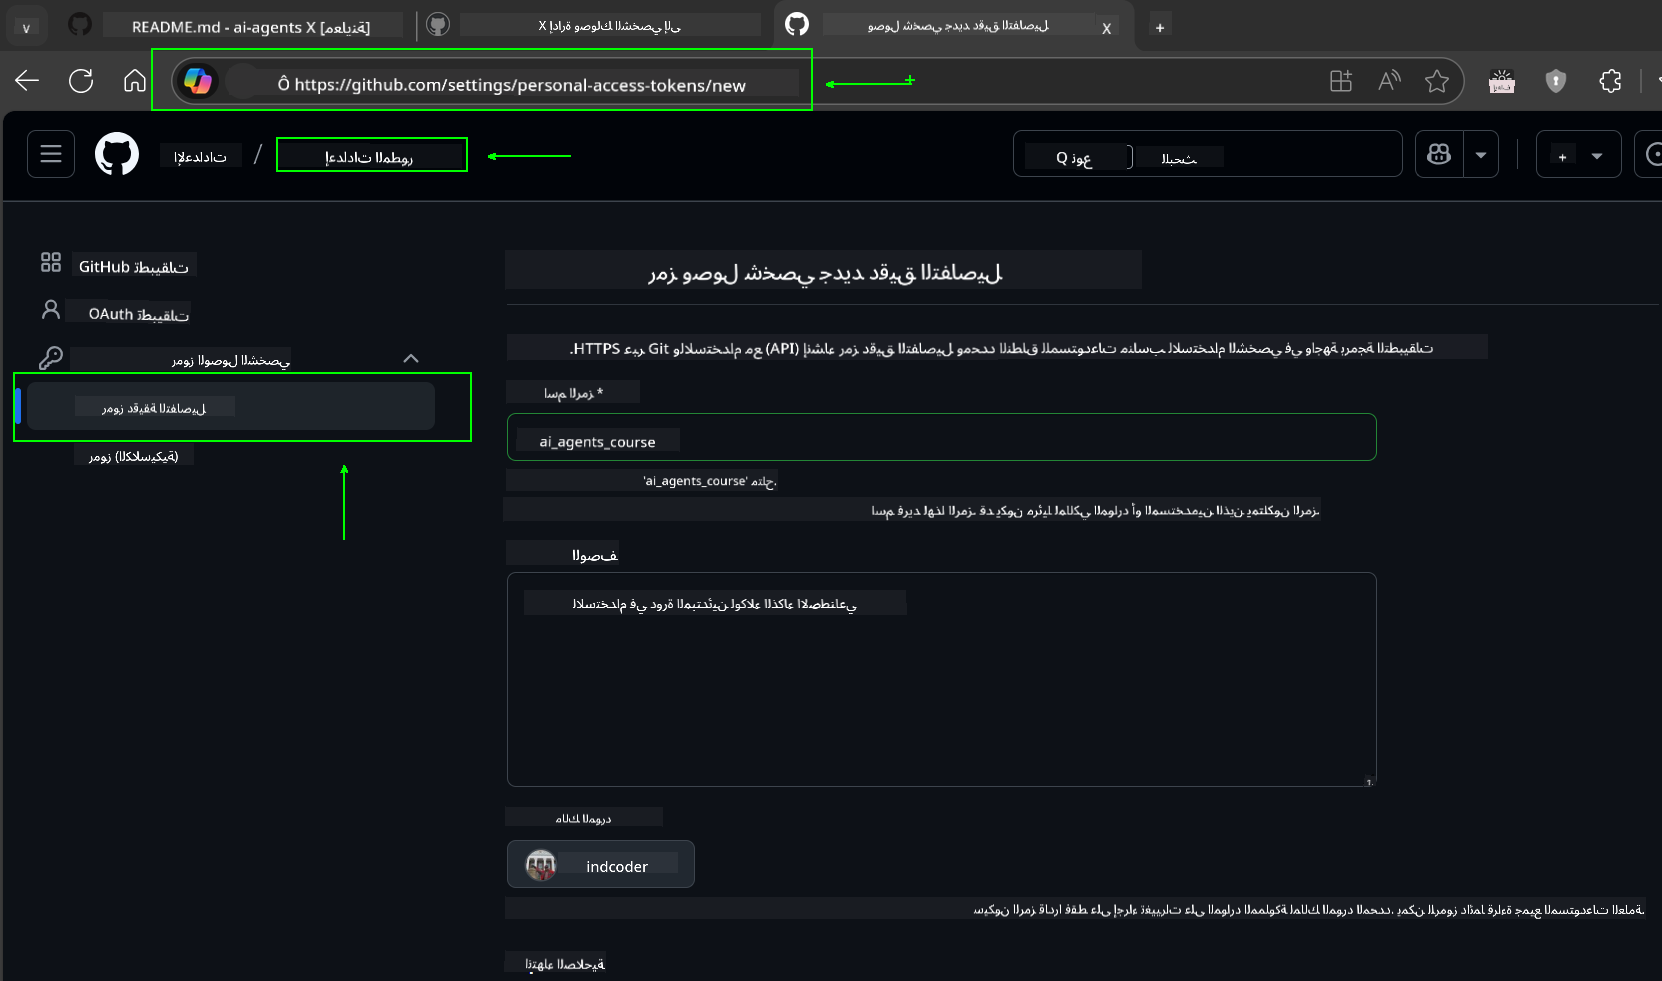Focus the token description text area
The image size is (1662, 981).
tap(941, 679)
